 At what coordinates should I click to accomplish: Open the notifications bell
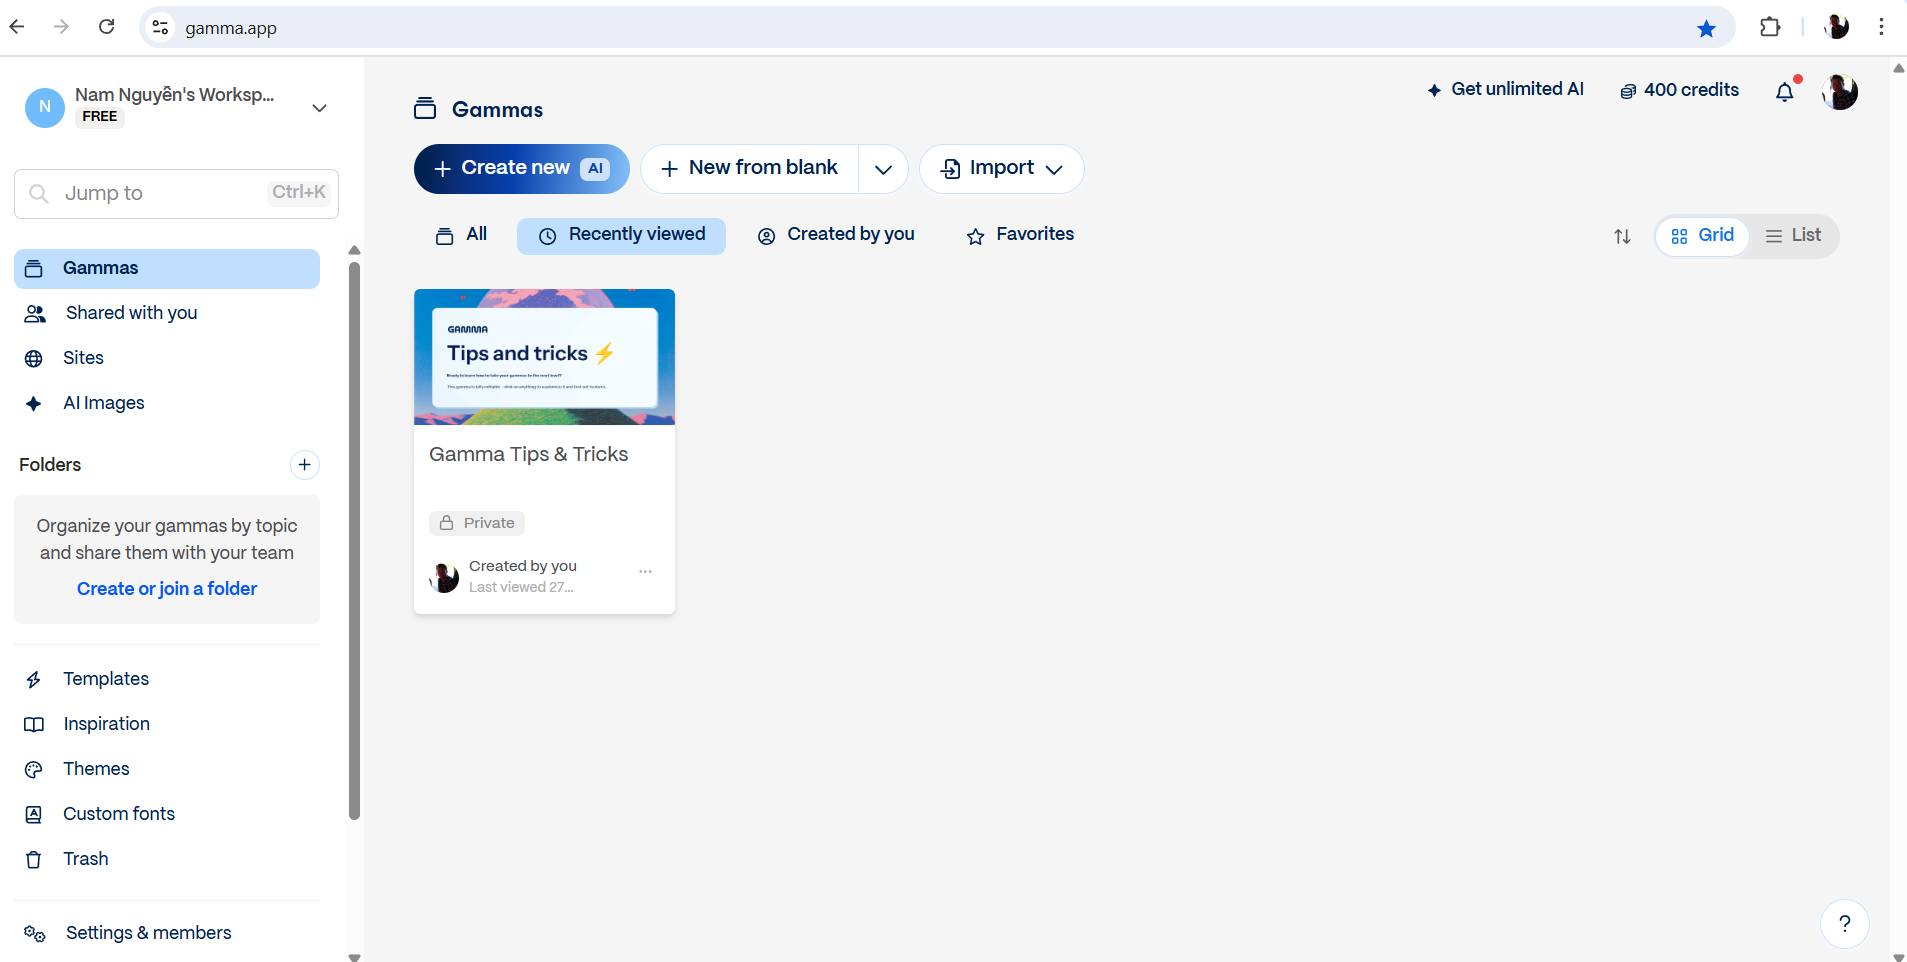tap(1784, 92)
